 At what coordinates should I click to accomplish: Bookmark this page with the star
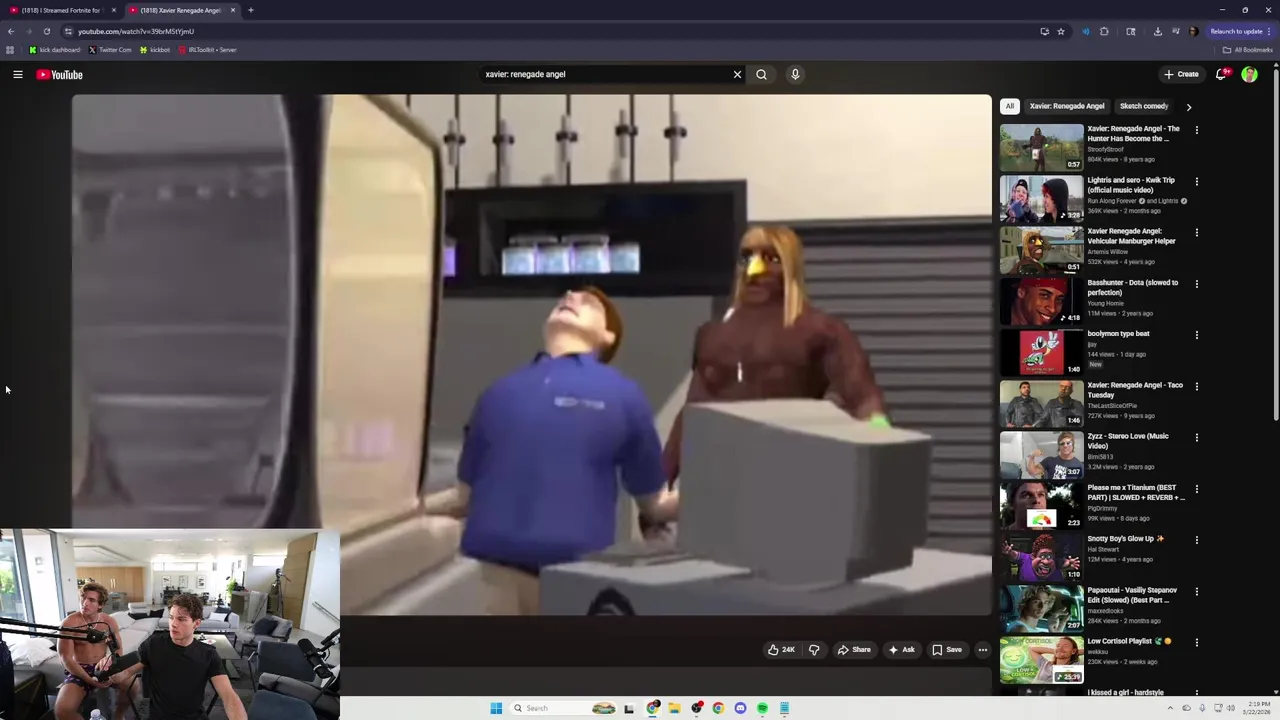[x=1061, y=31]
